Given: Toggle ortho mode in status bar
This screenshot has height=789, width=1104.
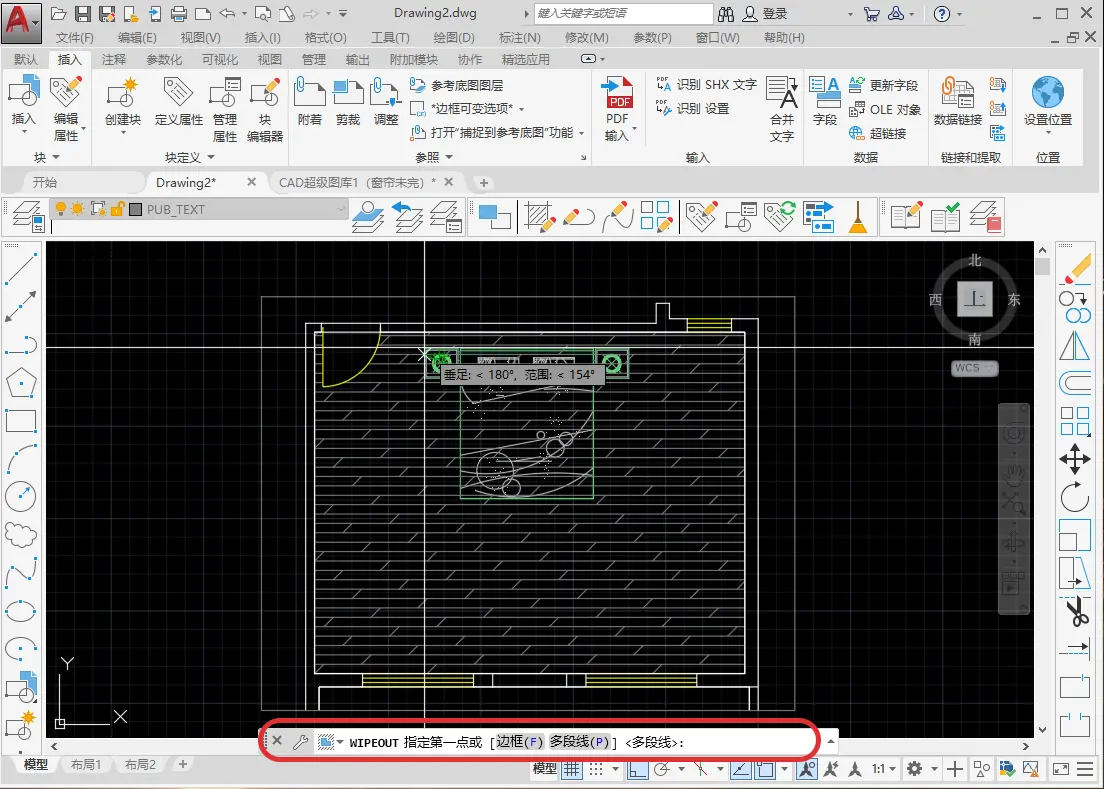Looking at the screenshot, I should (x=636, y=769).
